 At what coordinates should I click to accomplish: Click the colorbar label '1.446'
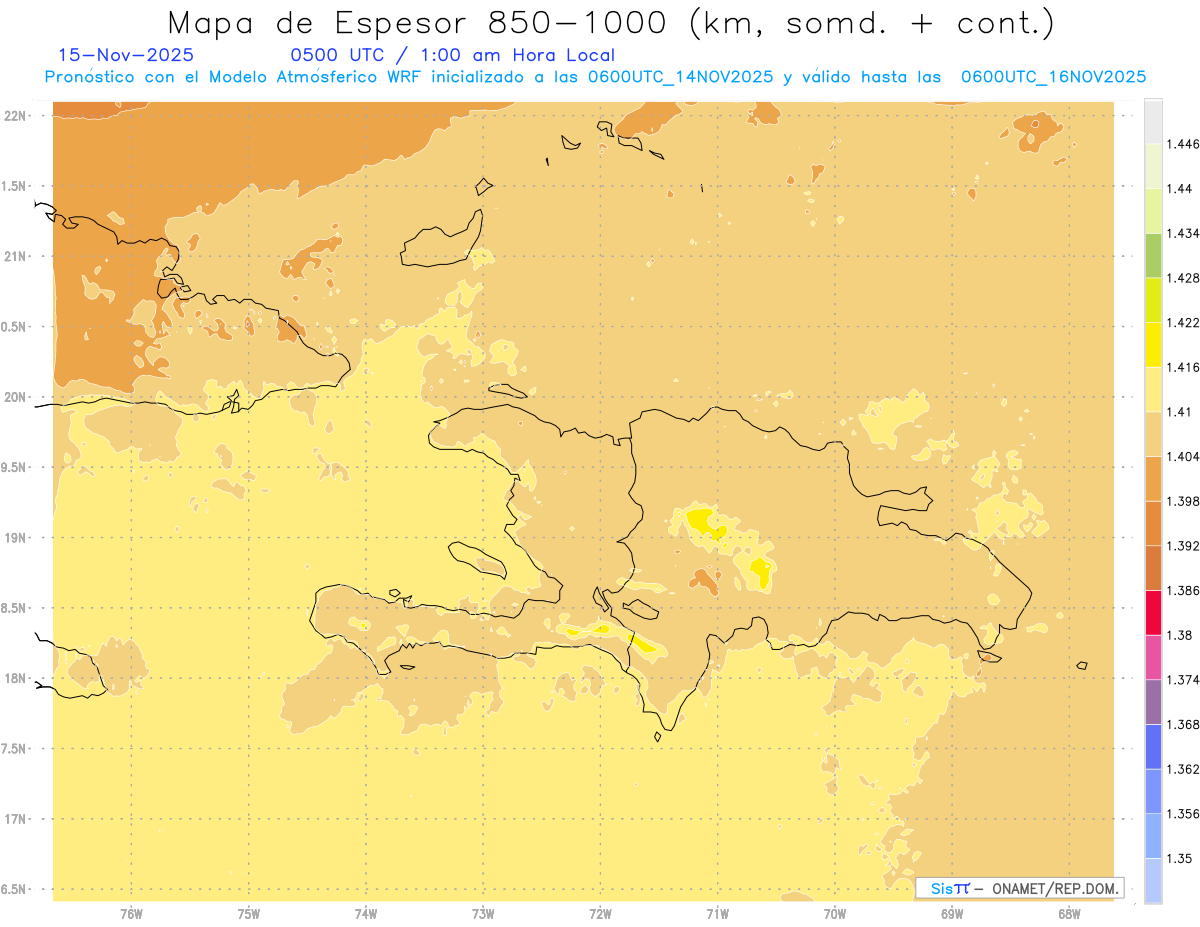coord(1184,144)
